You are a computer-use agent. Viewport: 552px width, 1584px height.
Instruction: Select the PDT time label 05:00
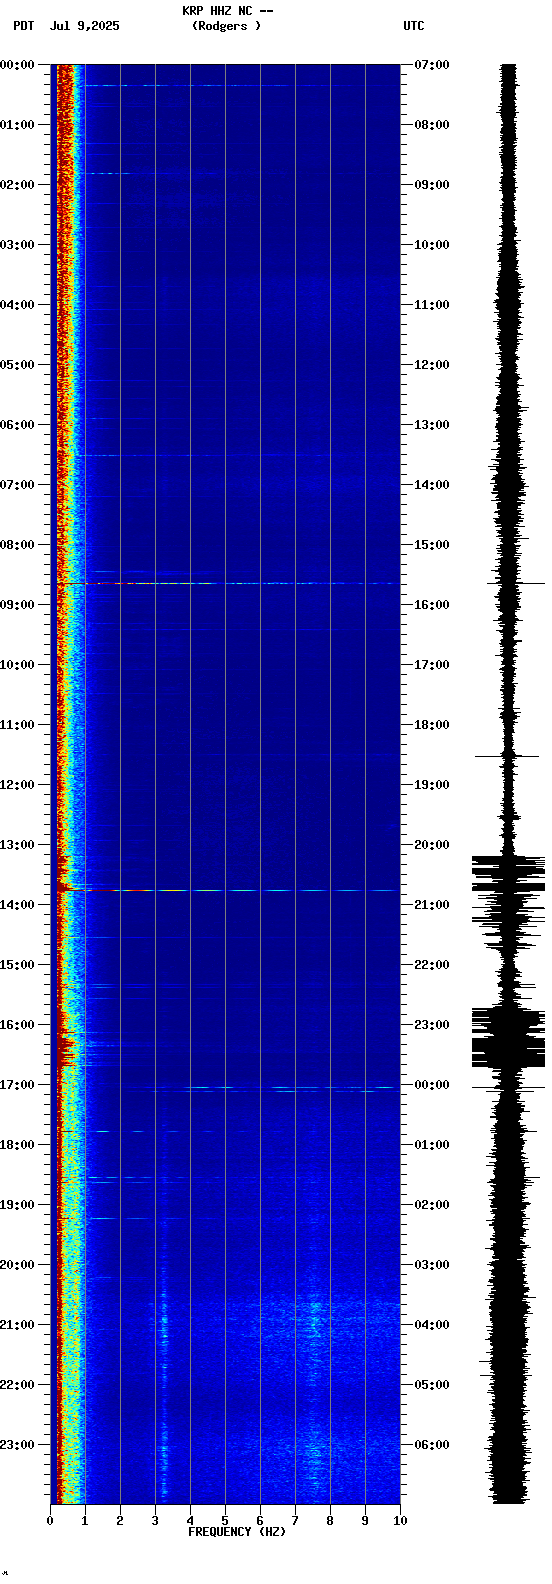[x=17, y=365]
